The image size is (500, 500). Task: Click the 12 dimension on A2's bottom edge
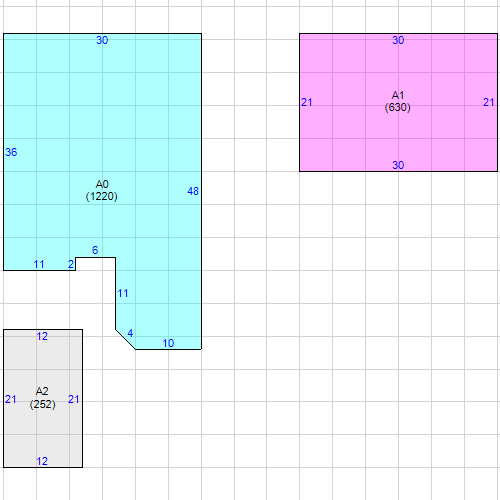click(x=42, y=461)
